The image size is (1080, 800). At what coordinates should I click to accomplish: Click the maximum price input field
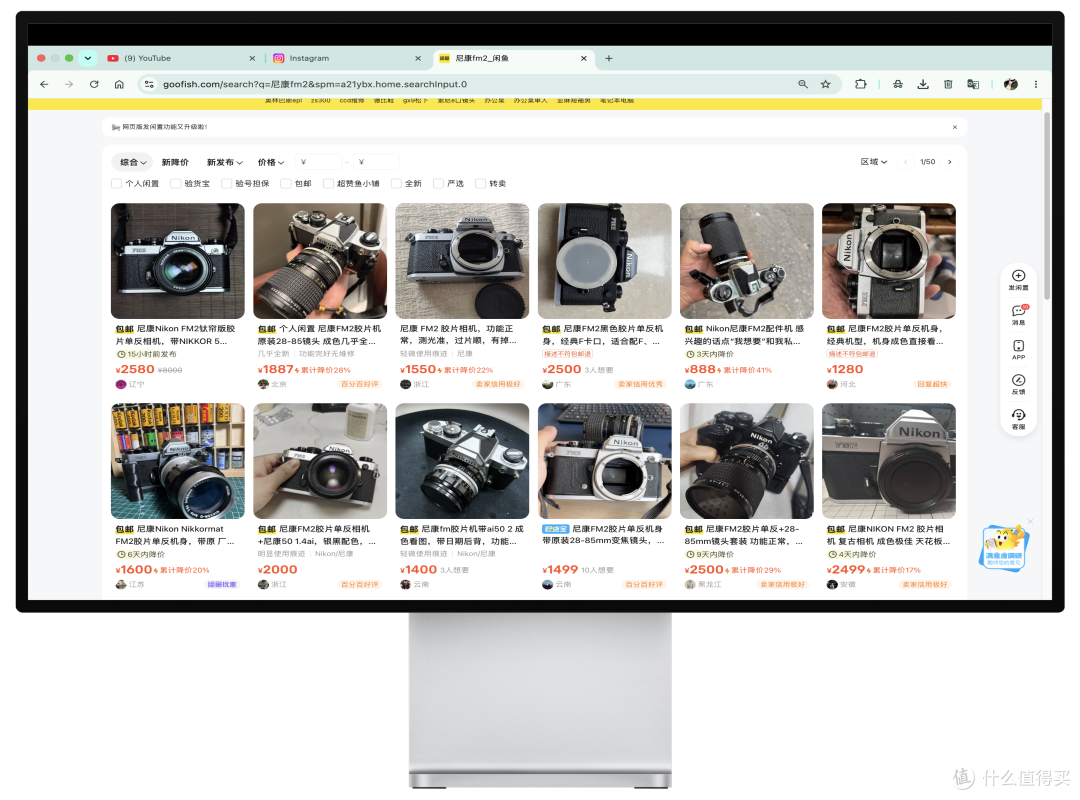click(377, 162)
